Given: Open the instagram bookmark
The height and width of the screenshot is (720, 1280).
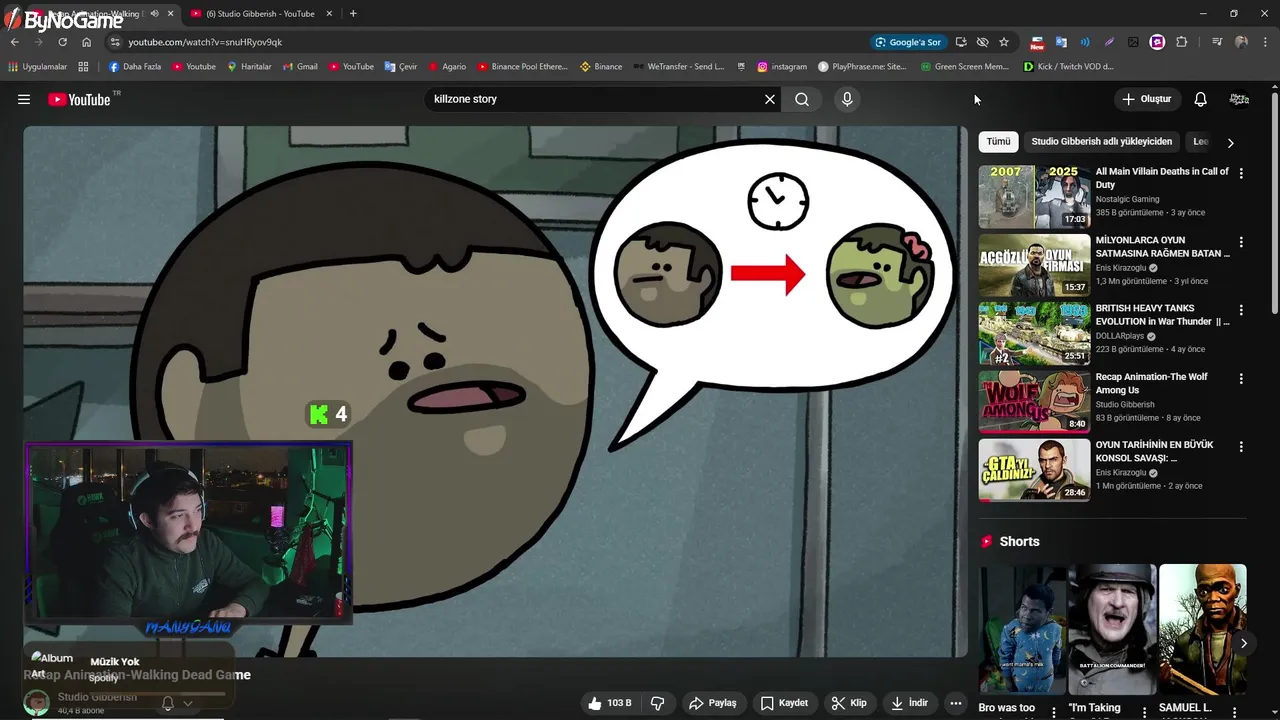Looking at the screenshot, I should [781, 67].
